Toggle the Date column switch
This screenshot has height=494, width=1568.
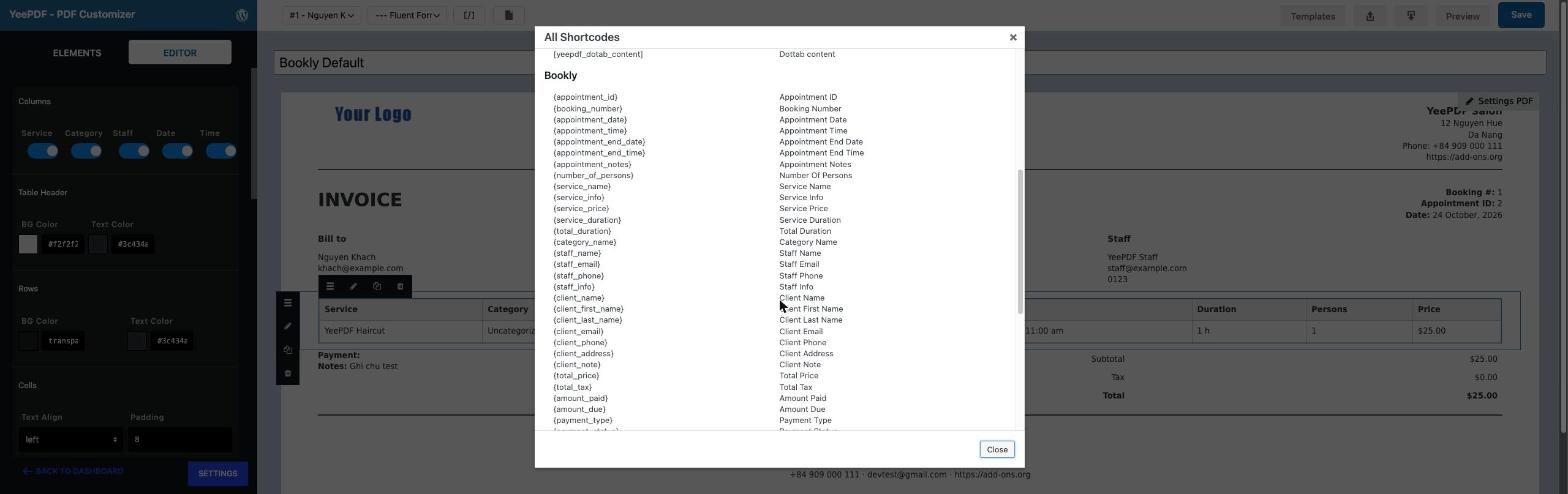click(177, 151)
